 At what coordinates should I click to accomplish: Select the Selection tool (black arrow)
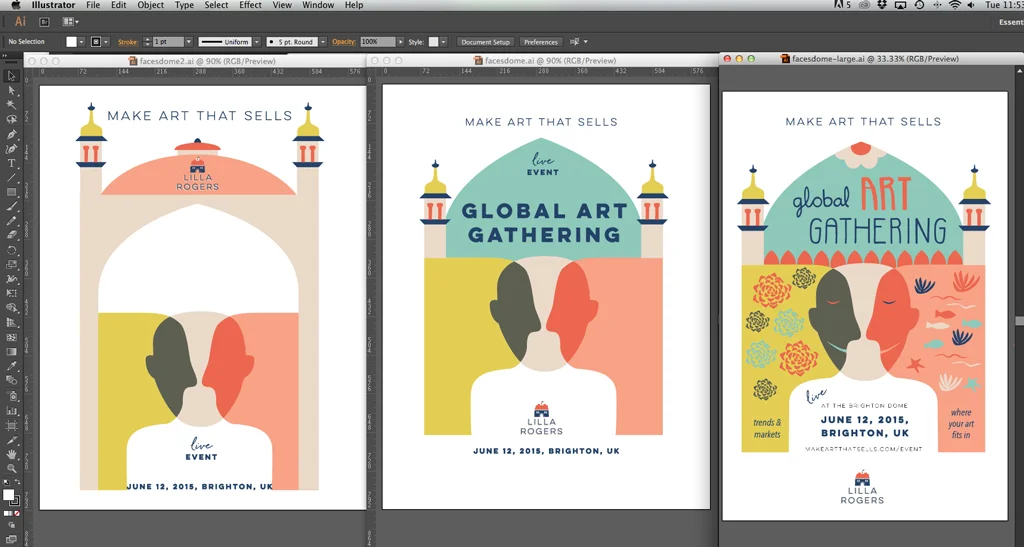11,76
